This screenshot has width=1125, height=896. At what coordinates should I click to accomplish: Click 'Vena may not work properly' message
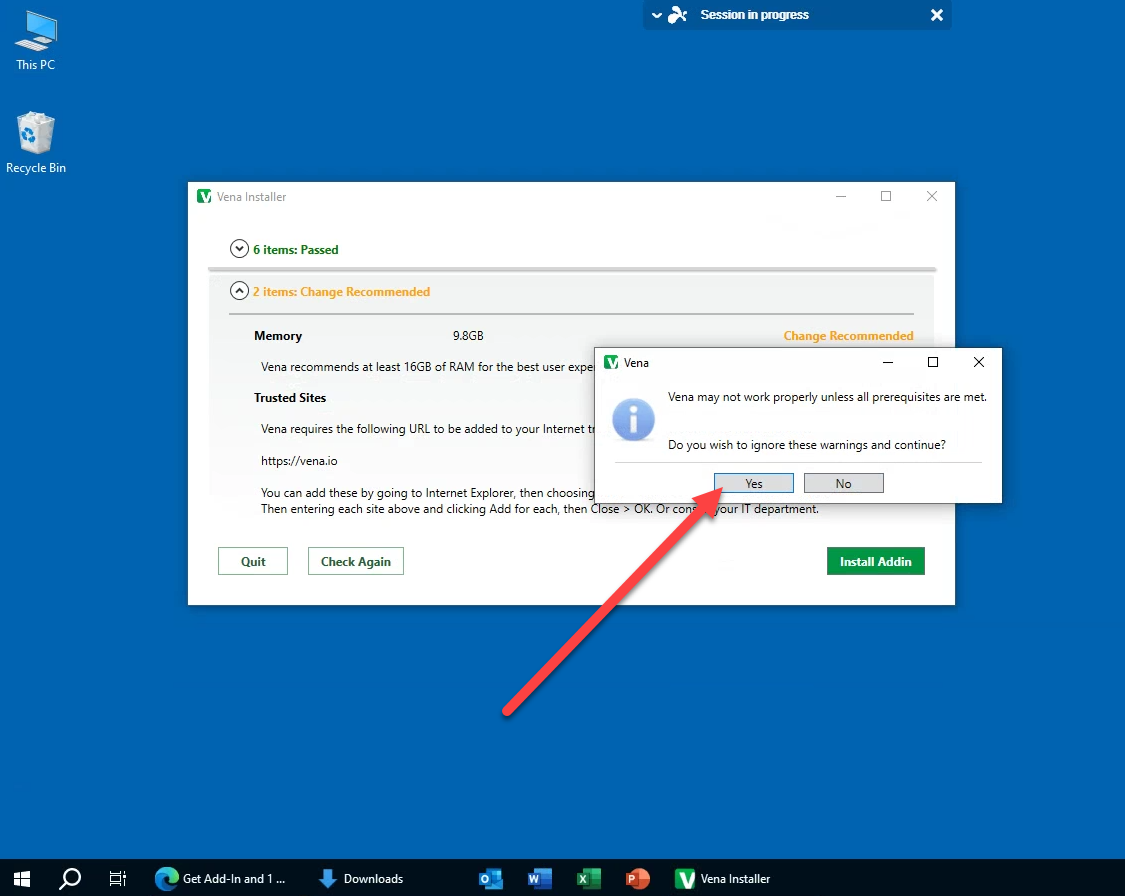point(827,397)
